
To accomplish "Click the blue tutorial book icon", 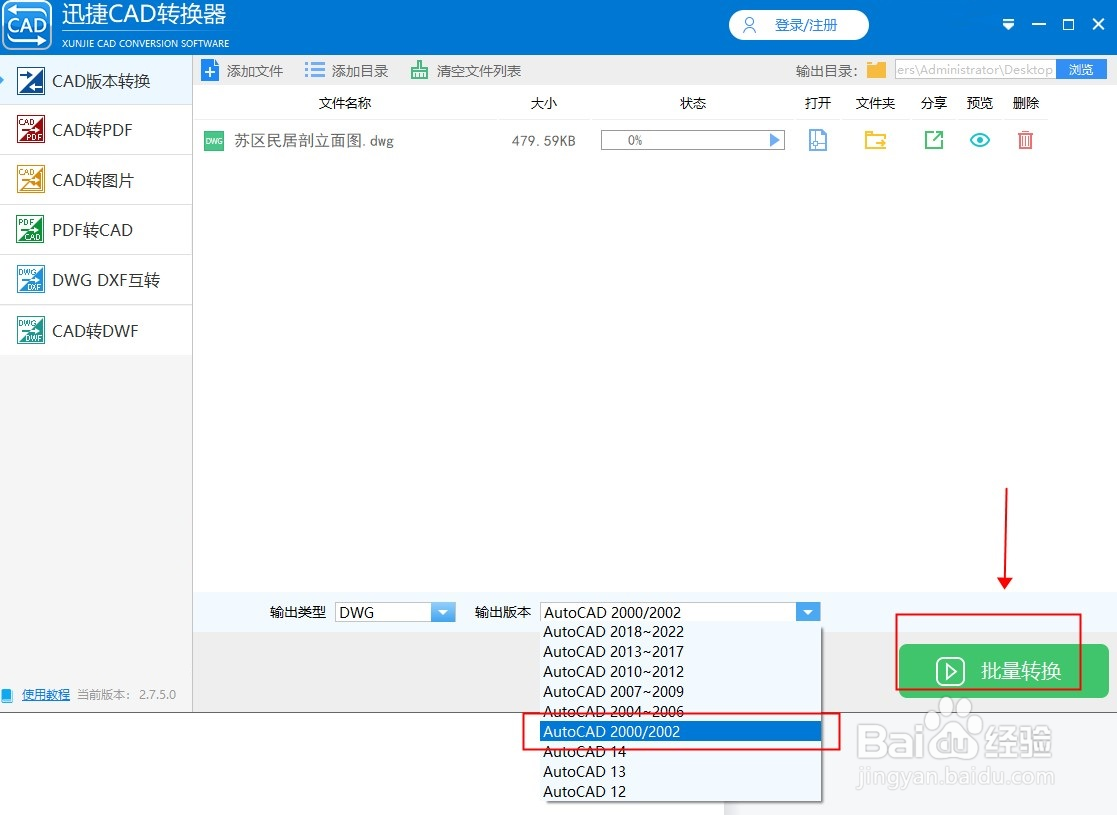I will [x=7, y=695].
